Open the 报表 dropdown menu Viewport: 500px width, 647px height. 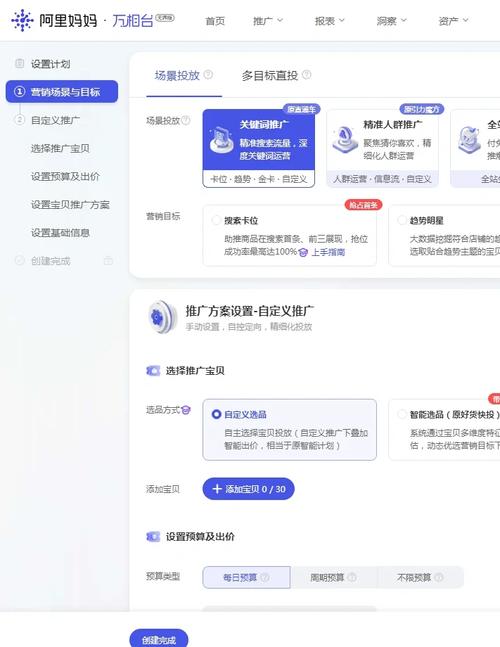click(x=329, y=20)
